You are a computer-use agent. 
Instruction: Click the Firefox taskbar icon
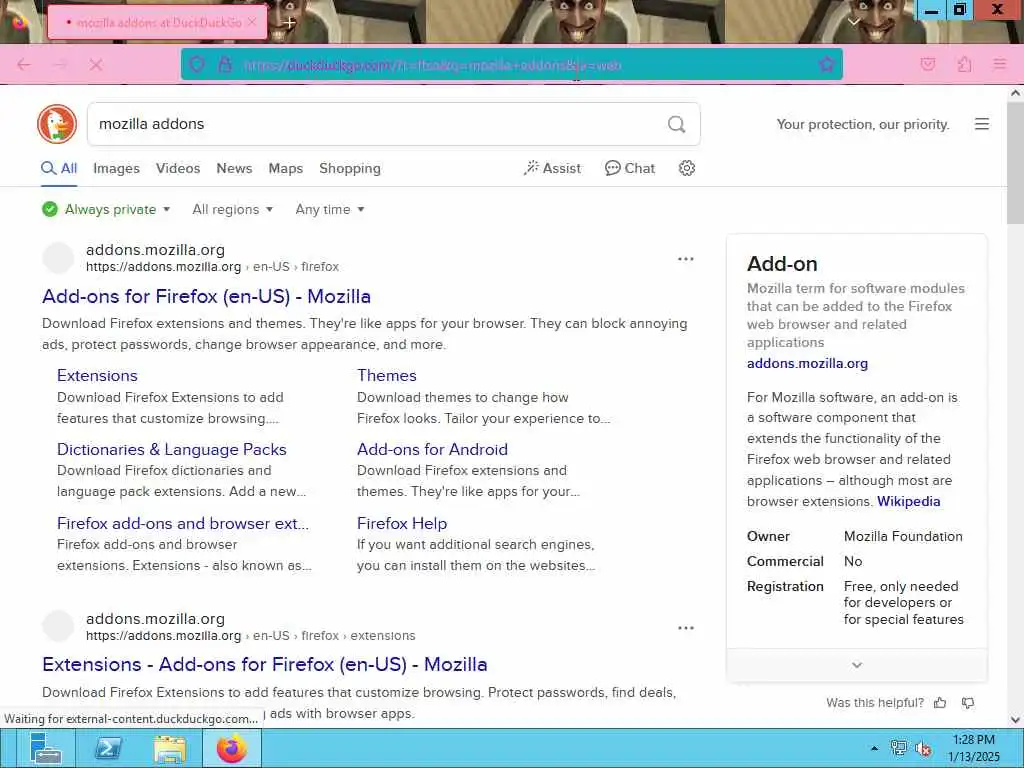(232, 748)
